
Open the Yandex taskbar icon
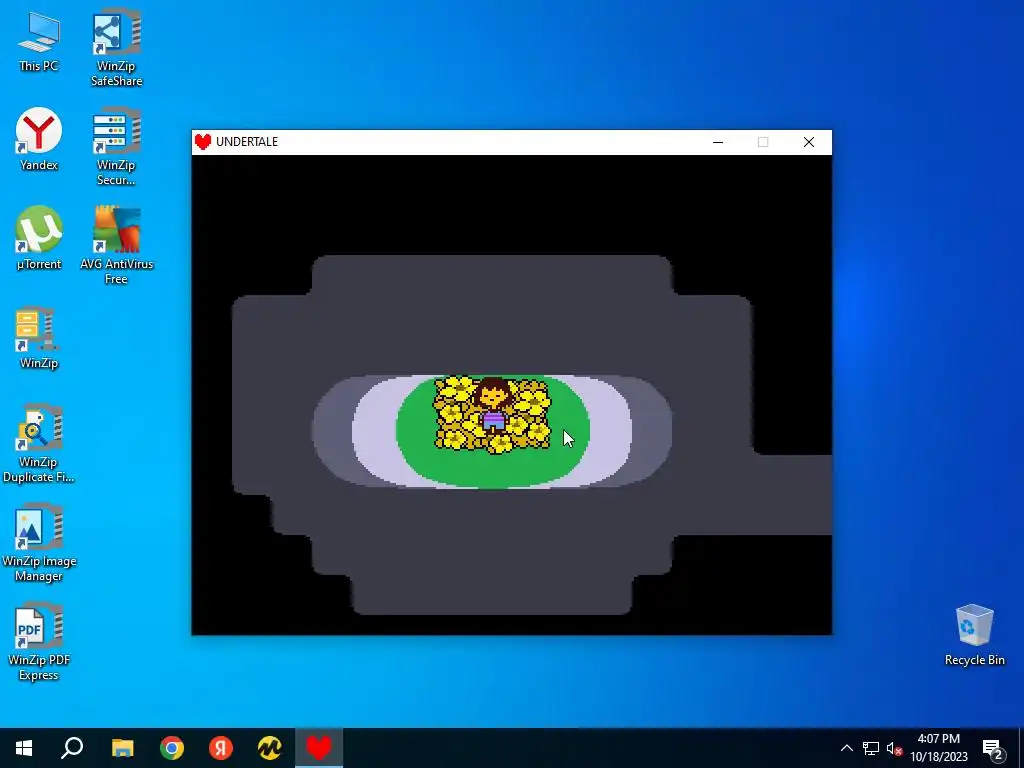[x=221, y=748]
